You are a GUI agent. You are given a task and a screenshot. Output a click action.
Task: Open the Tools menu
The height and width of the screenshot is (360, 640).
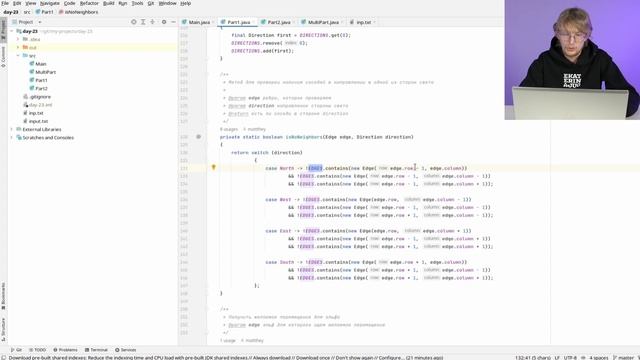point(137,3)
